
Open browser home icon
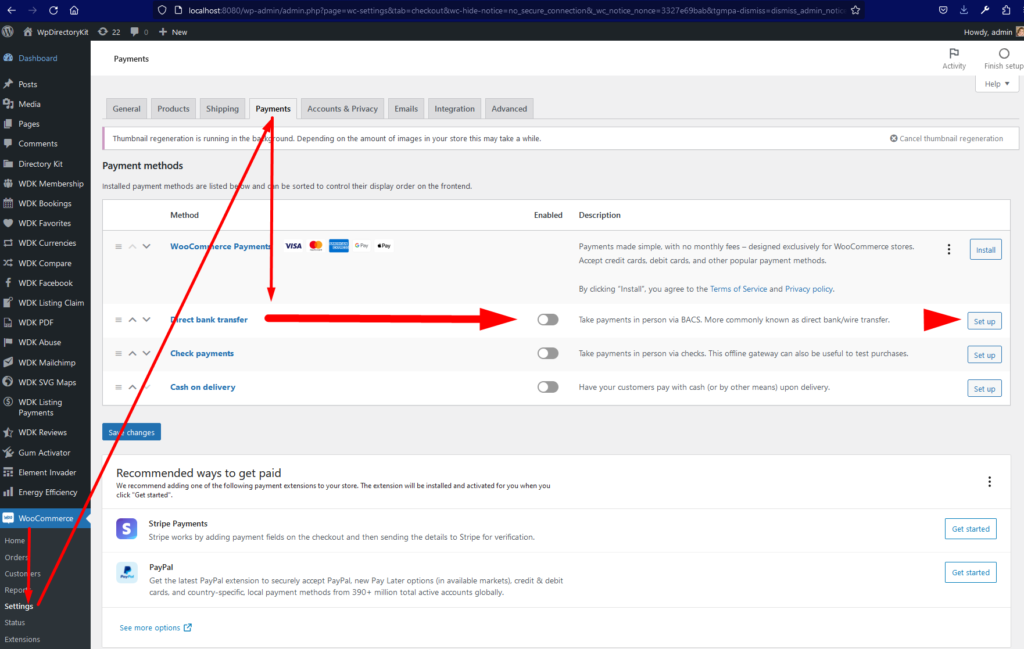point(74,10)
